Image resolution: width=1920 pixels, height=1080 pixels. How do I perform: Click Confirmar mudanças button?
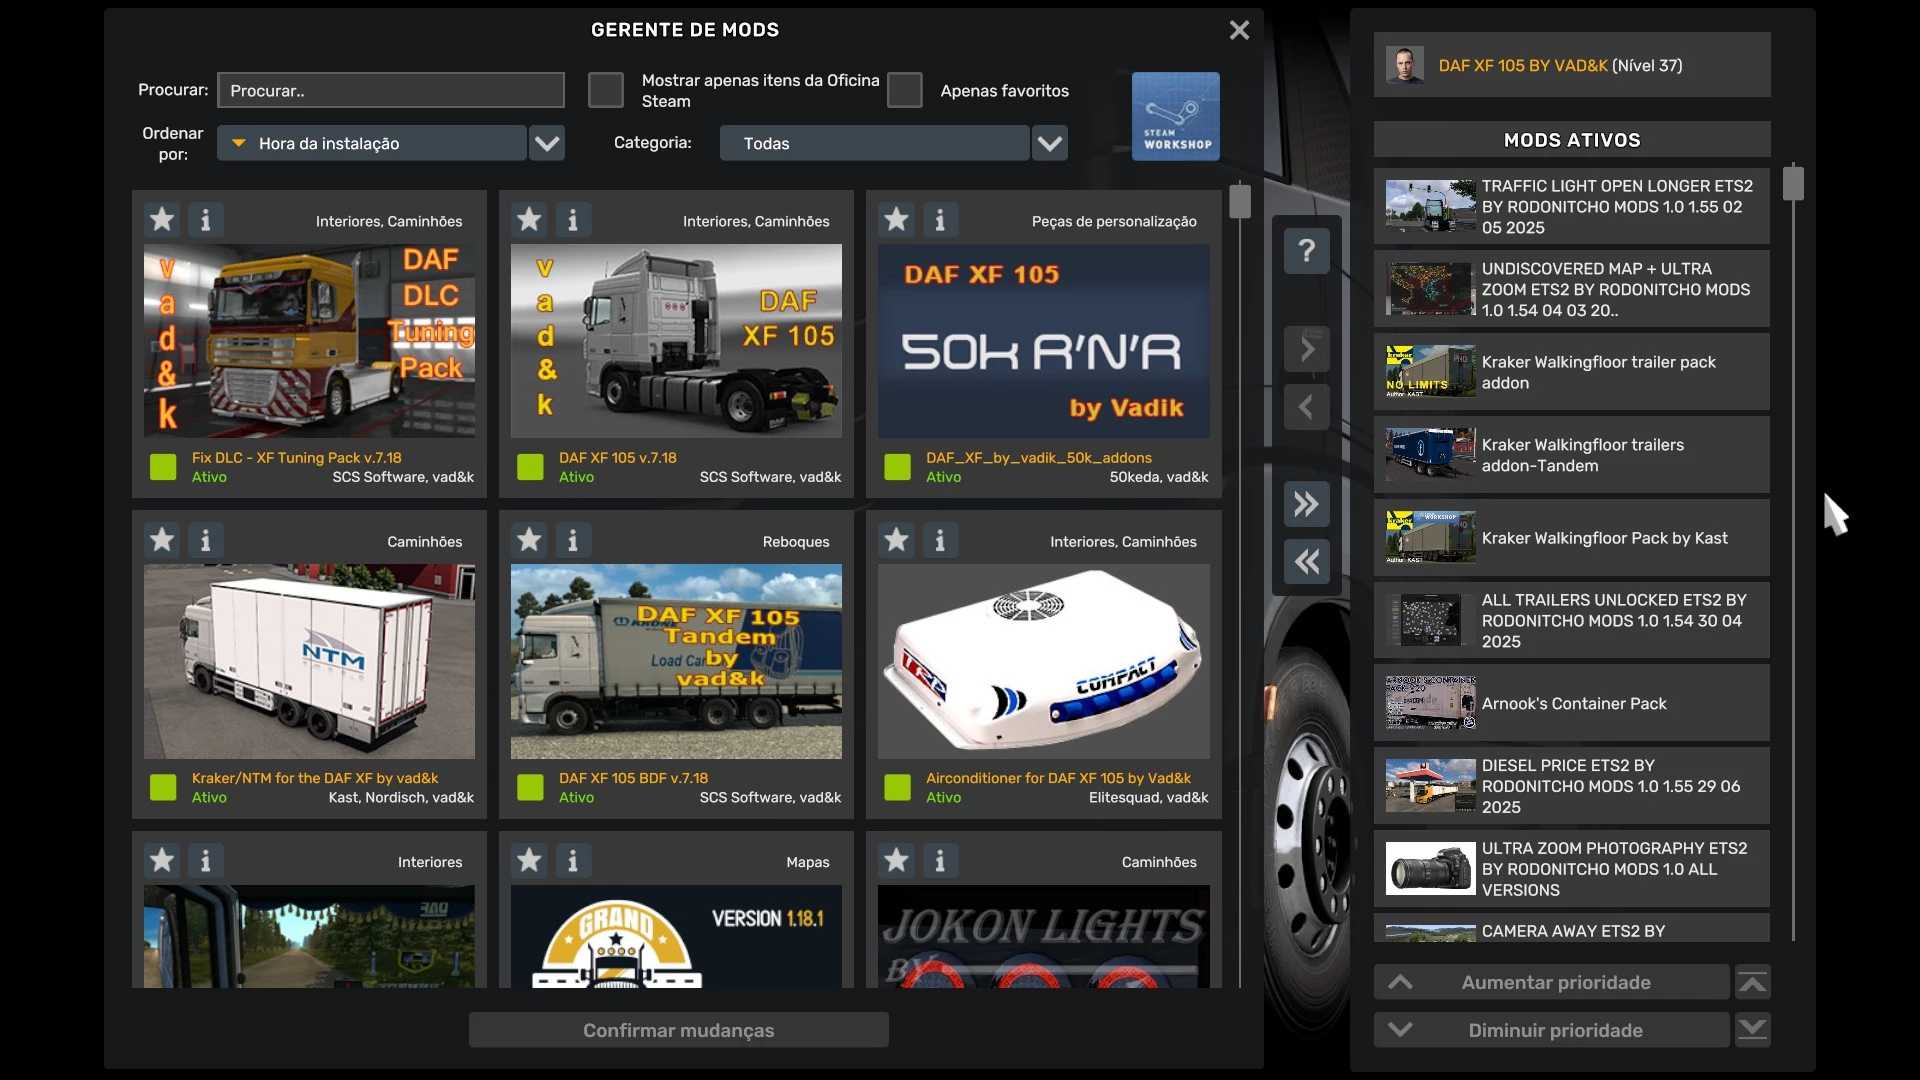tap(678, 1030)
